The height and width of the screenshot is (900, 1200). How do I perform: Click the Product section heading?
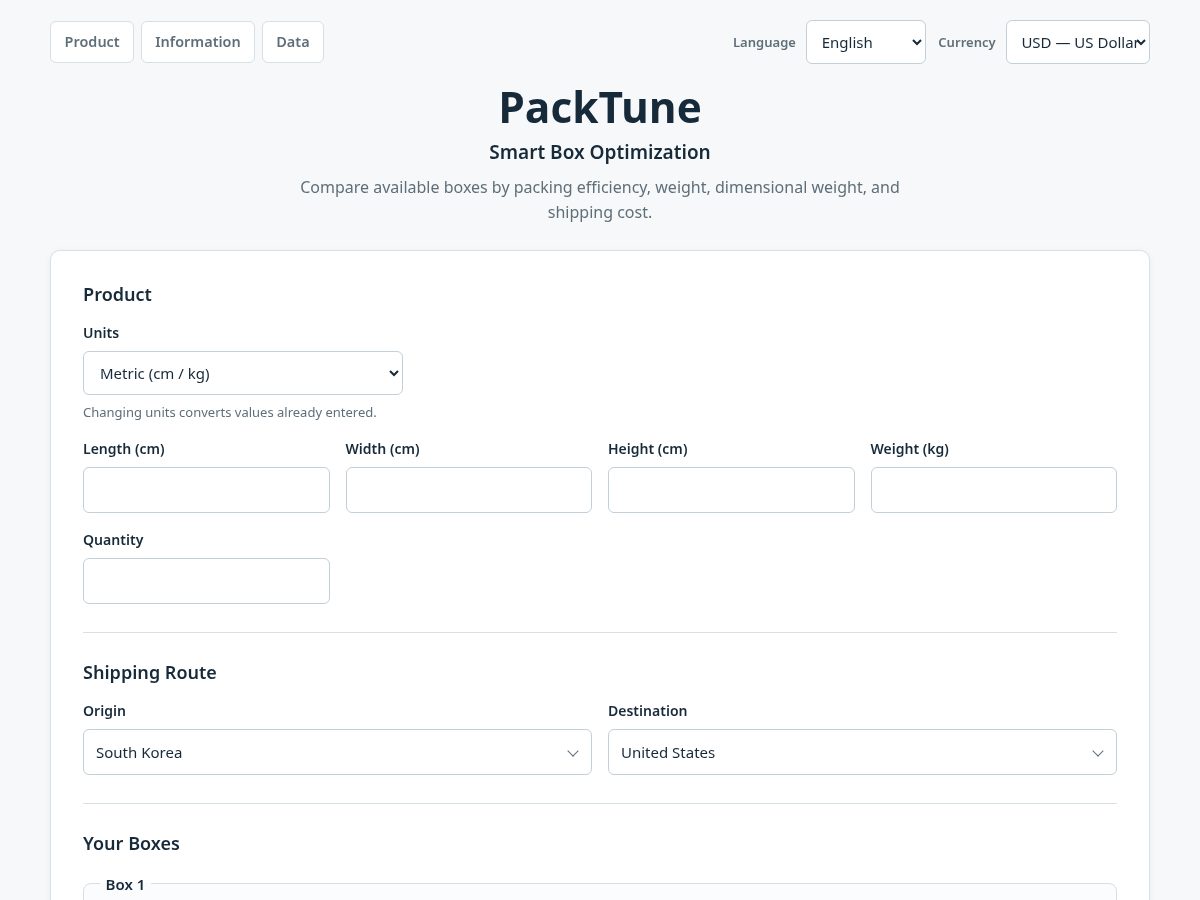tap(117, 294)
